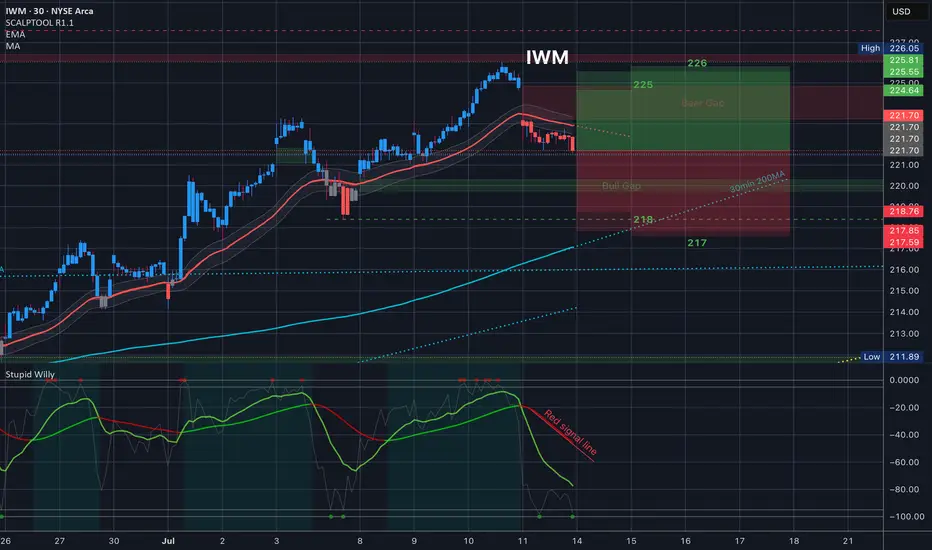Select the large IWM text annotation
932x550 pixels.
547,57
